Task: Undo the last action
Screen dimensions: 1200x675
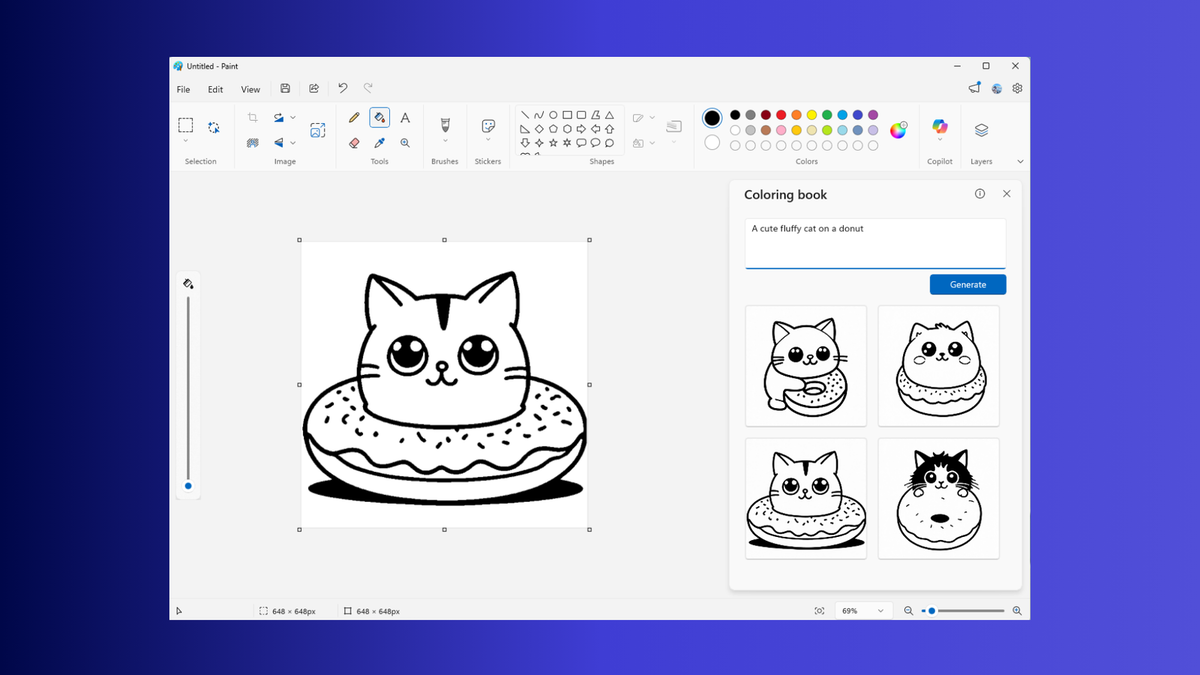Action: pos(342,88)
